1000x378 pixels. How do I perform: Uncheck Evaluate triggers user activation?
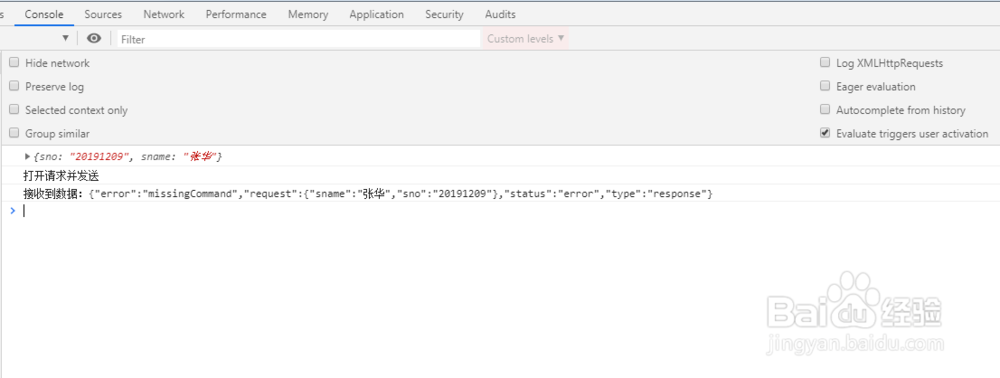click(x=825, y=133)
